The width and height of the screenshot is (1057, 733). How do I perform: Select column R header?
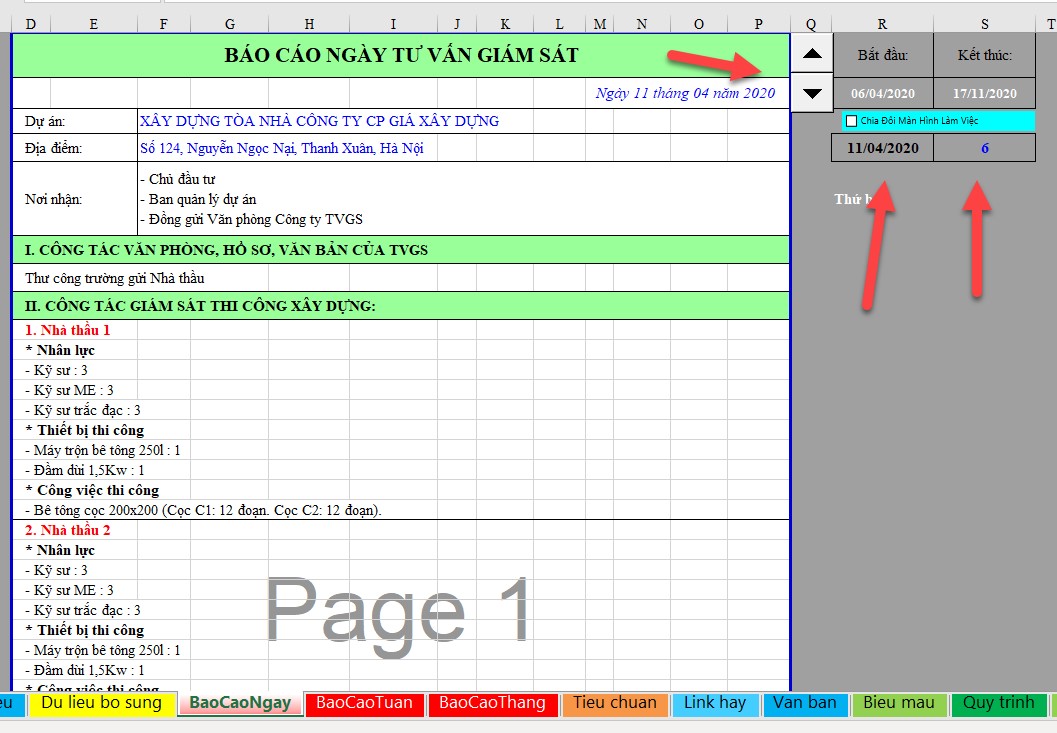coord(882,24)
